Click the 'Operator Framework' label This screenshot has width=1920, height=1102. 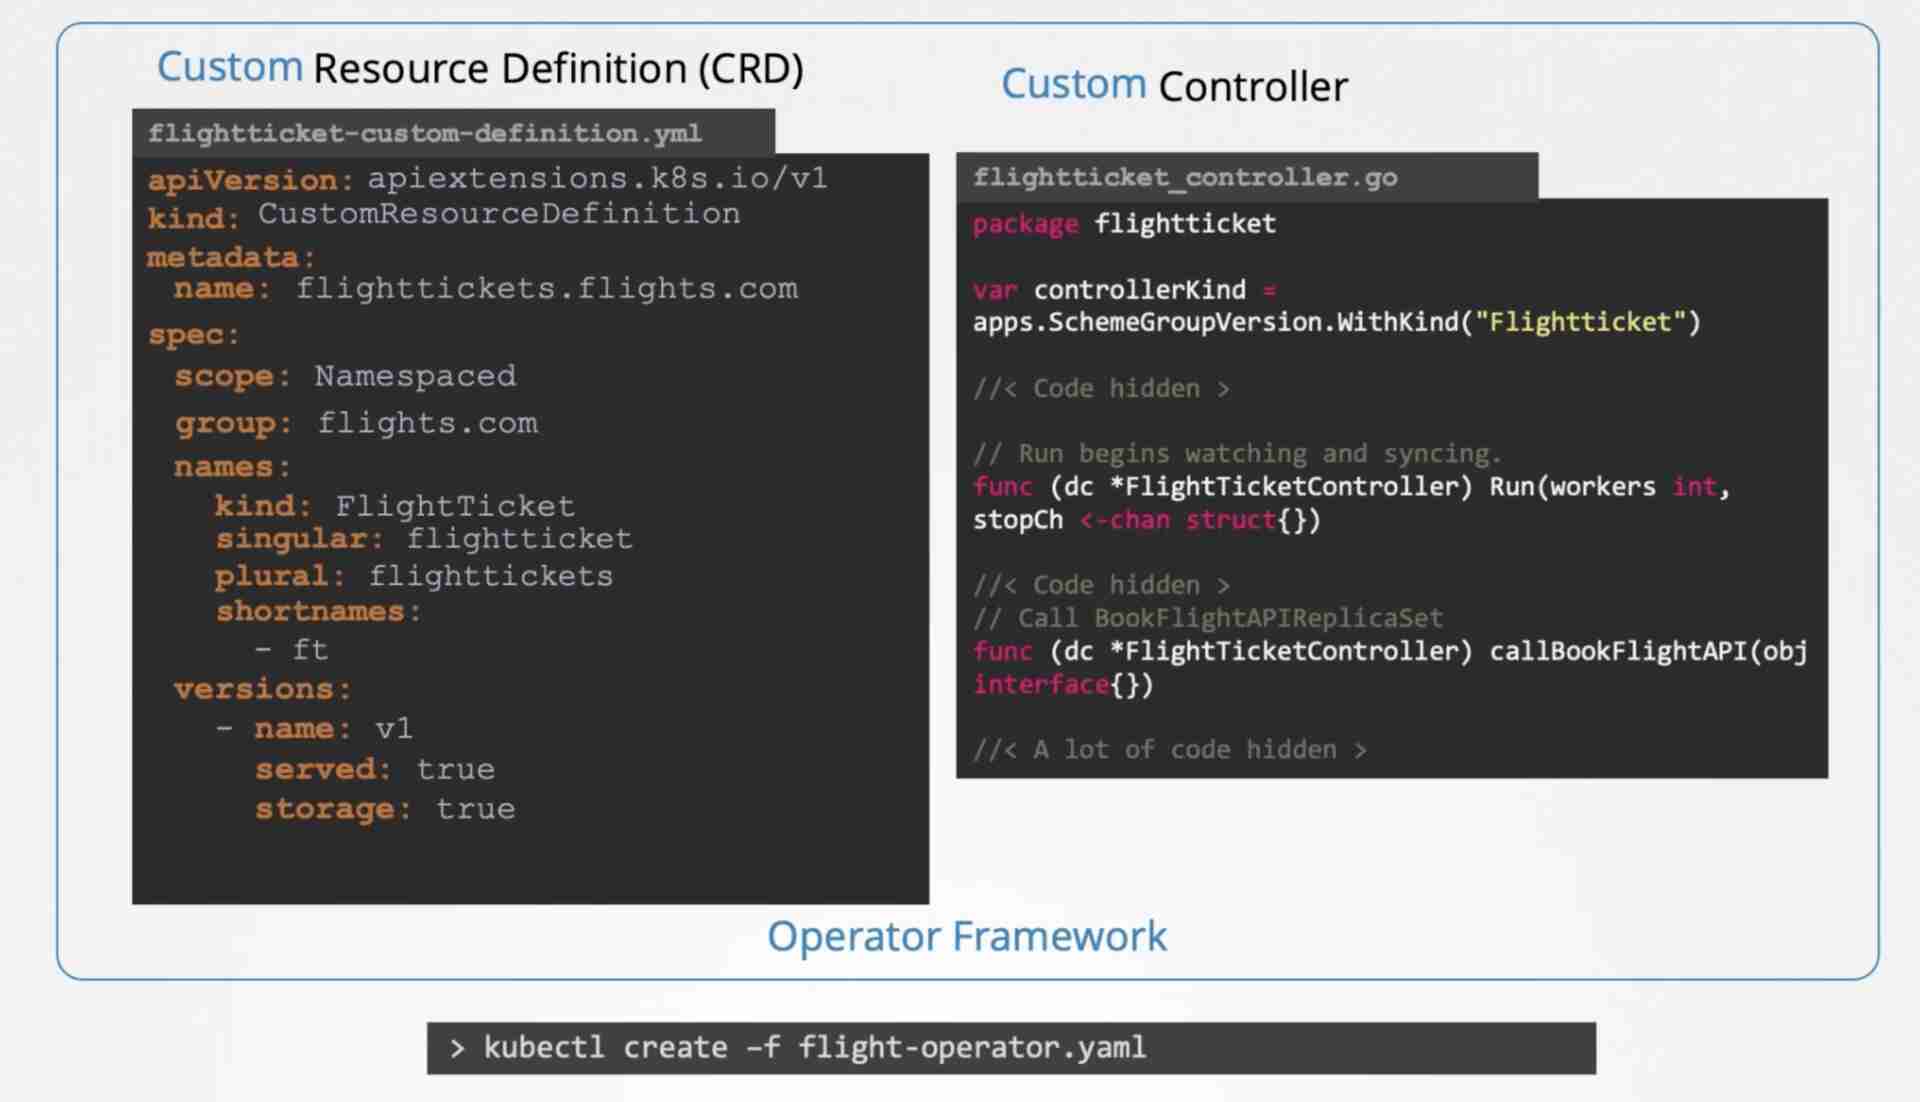(967, 937)
